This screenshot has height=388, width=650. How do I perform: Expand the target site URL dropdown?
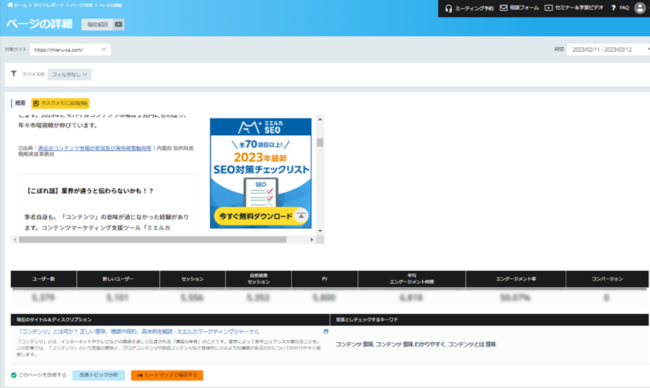point(70,49)
